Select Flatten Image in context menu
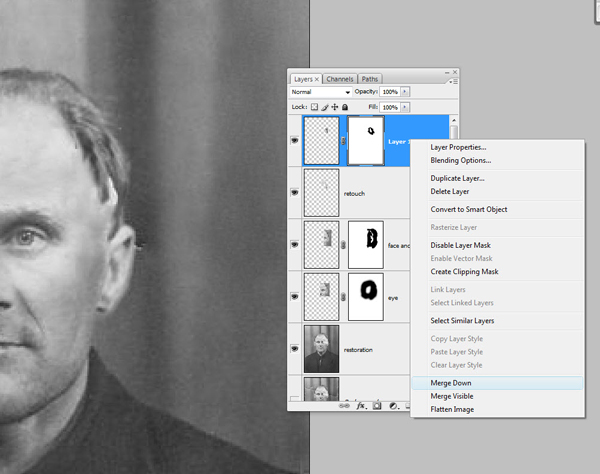Screen dimensions: 600x474 [452, 409]
